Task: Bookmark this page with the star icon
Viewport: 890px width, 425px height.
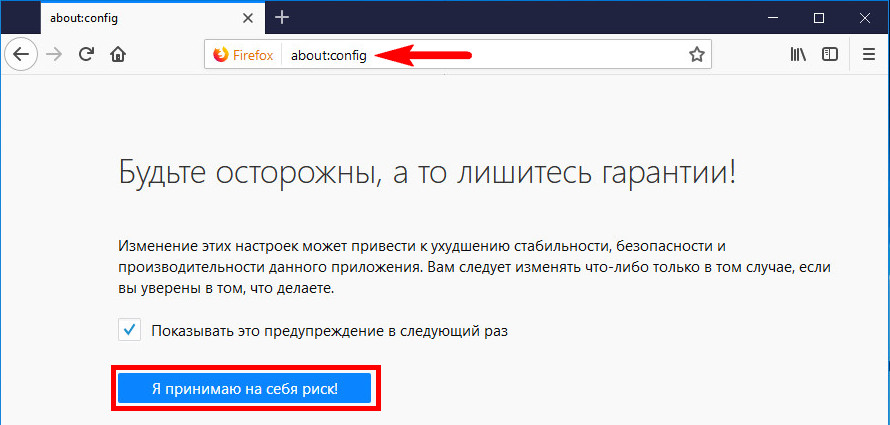Action: point(696,55)
